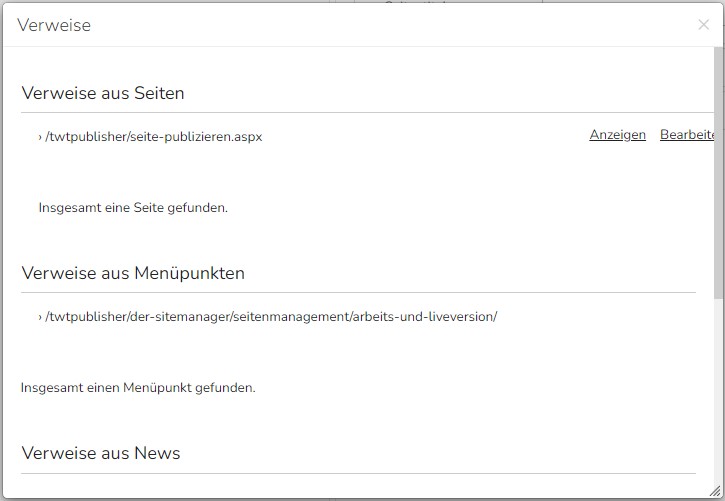Screen dimensions: 725x501
Task: Click the divider line under 'Verweise aus Menüpunkten'
Action: 358,292
